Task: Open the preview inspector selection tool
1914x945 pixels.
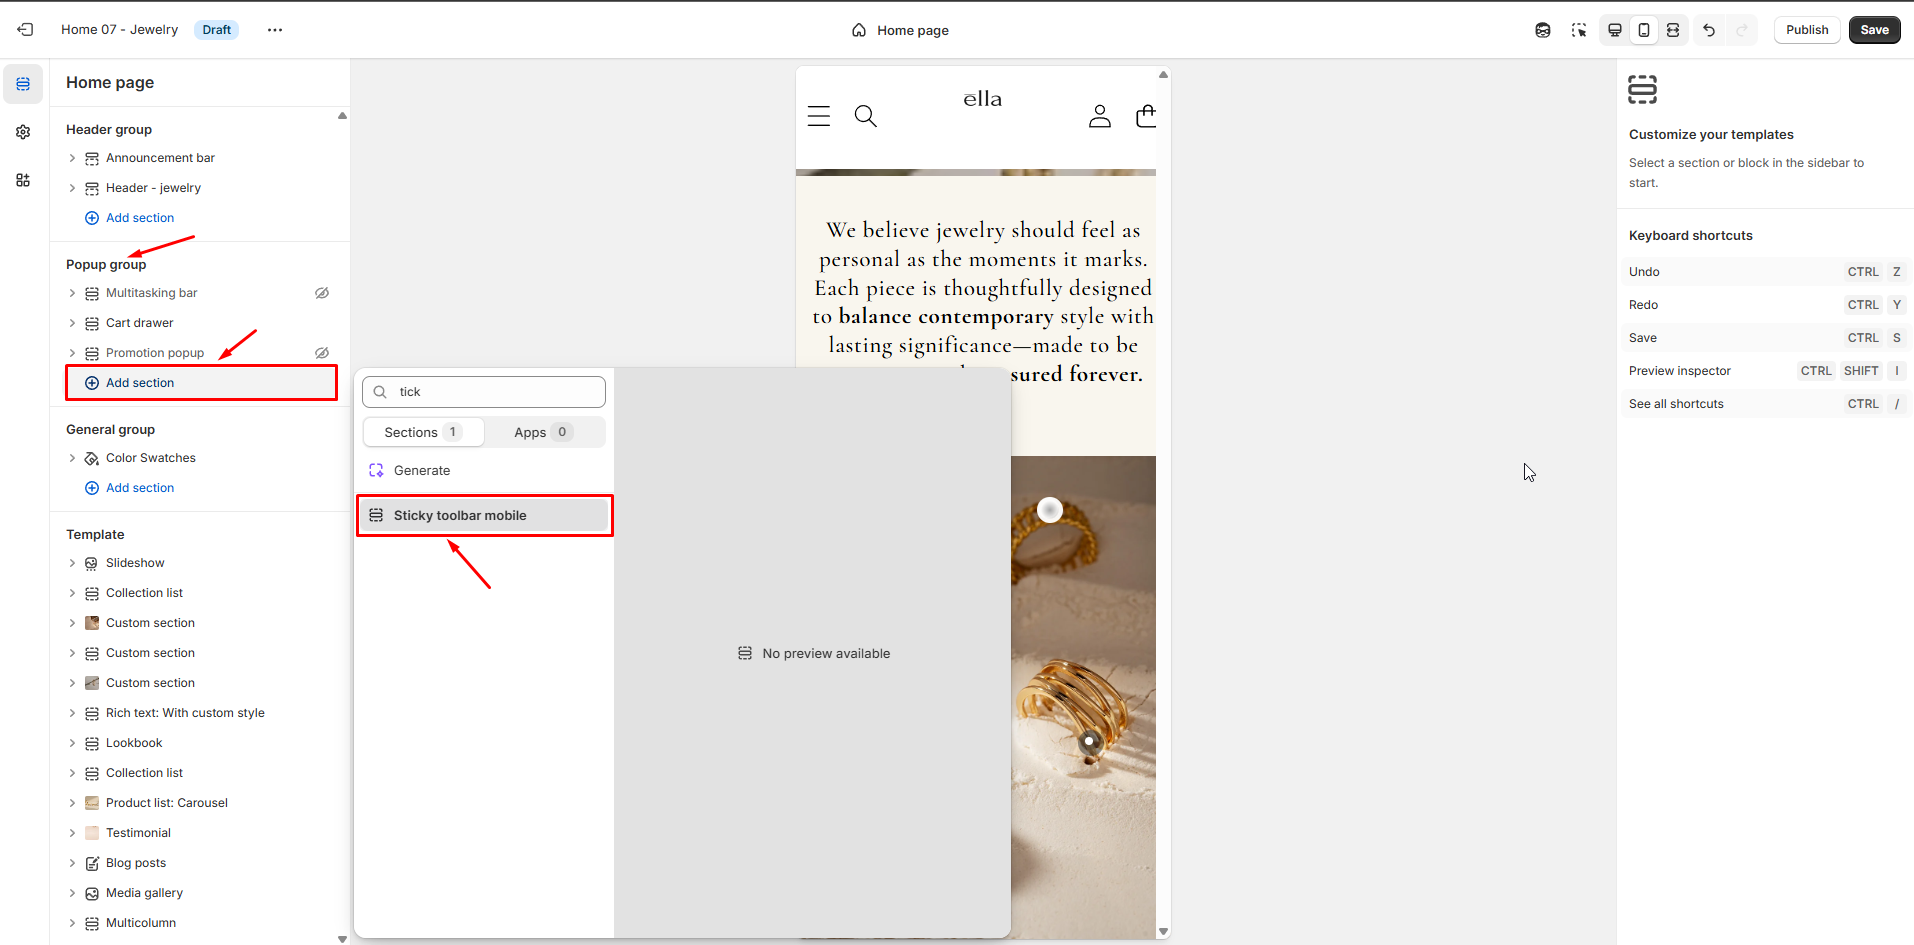Action: pyautogui.click(x=1579, y=30)
